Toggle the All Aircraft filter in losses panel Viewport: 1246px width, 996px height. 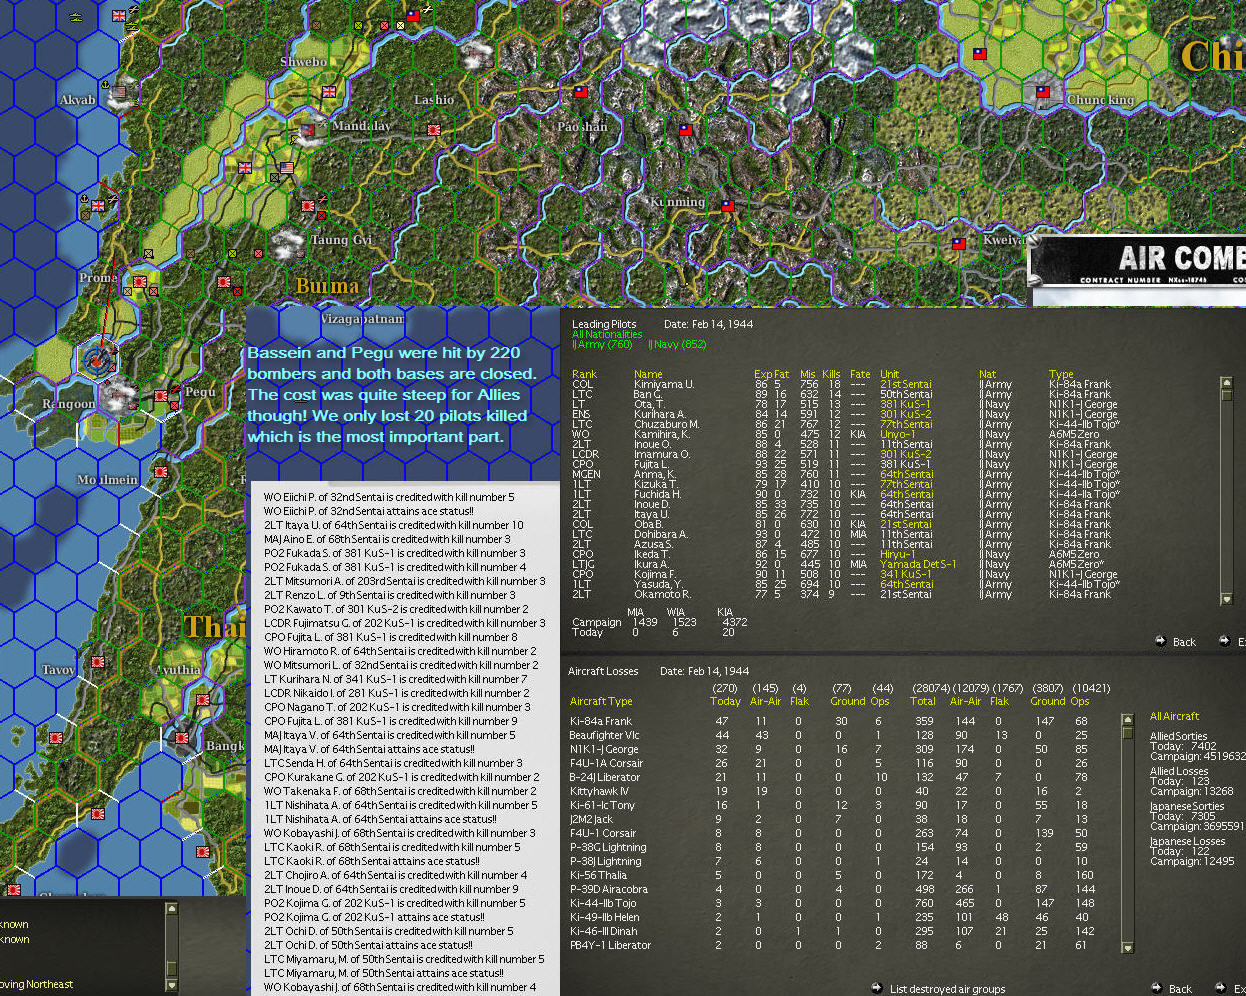point(1174,716)
